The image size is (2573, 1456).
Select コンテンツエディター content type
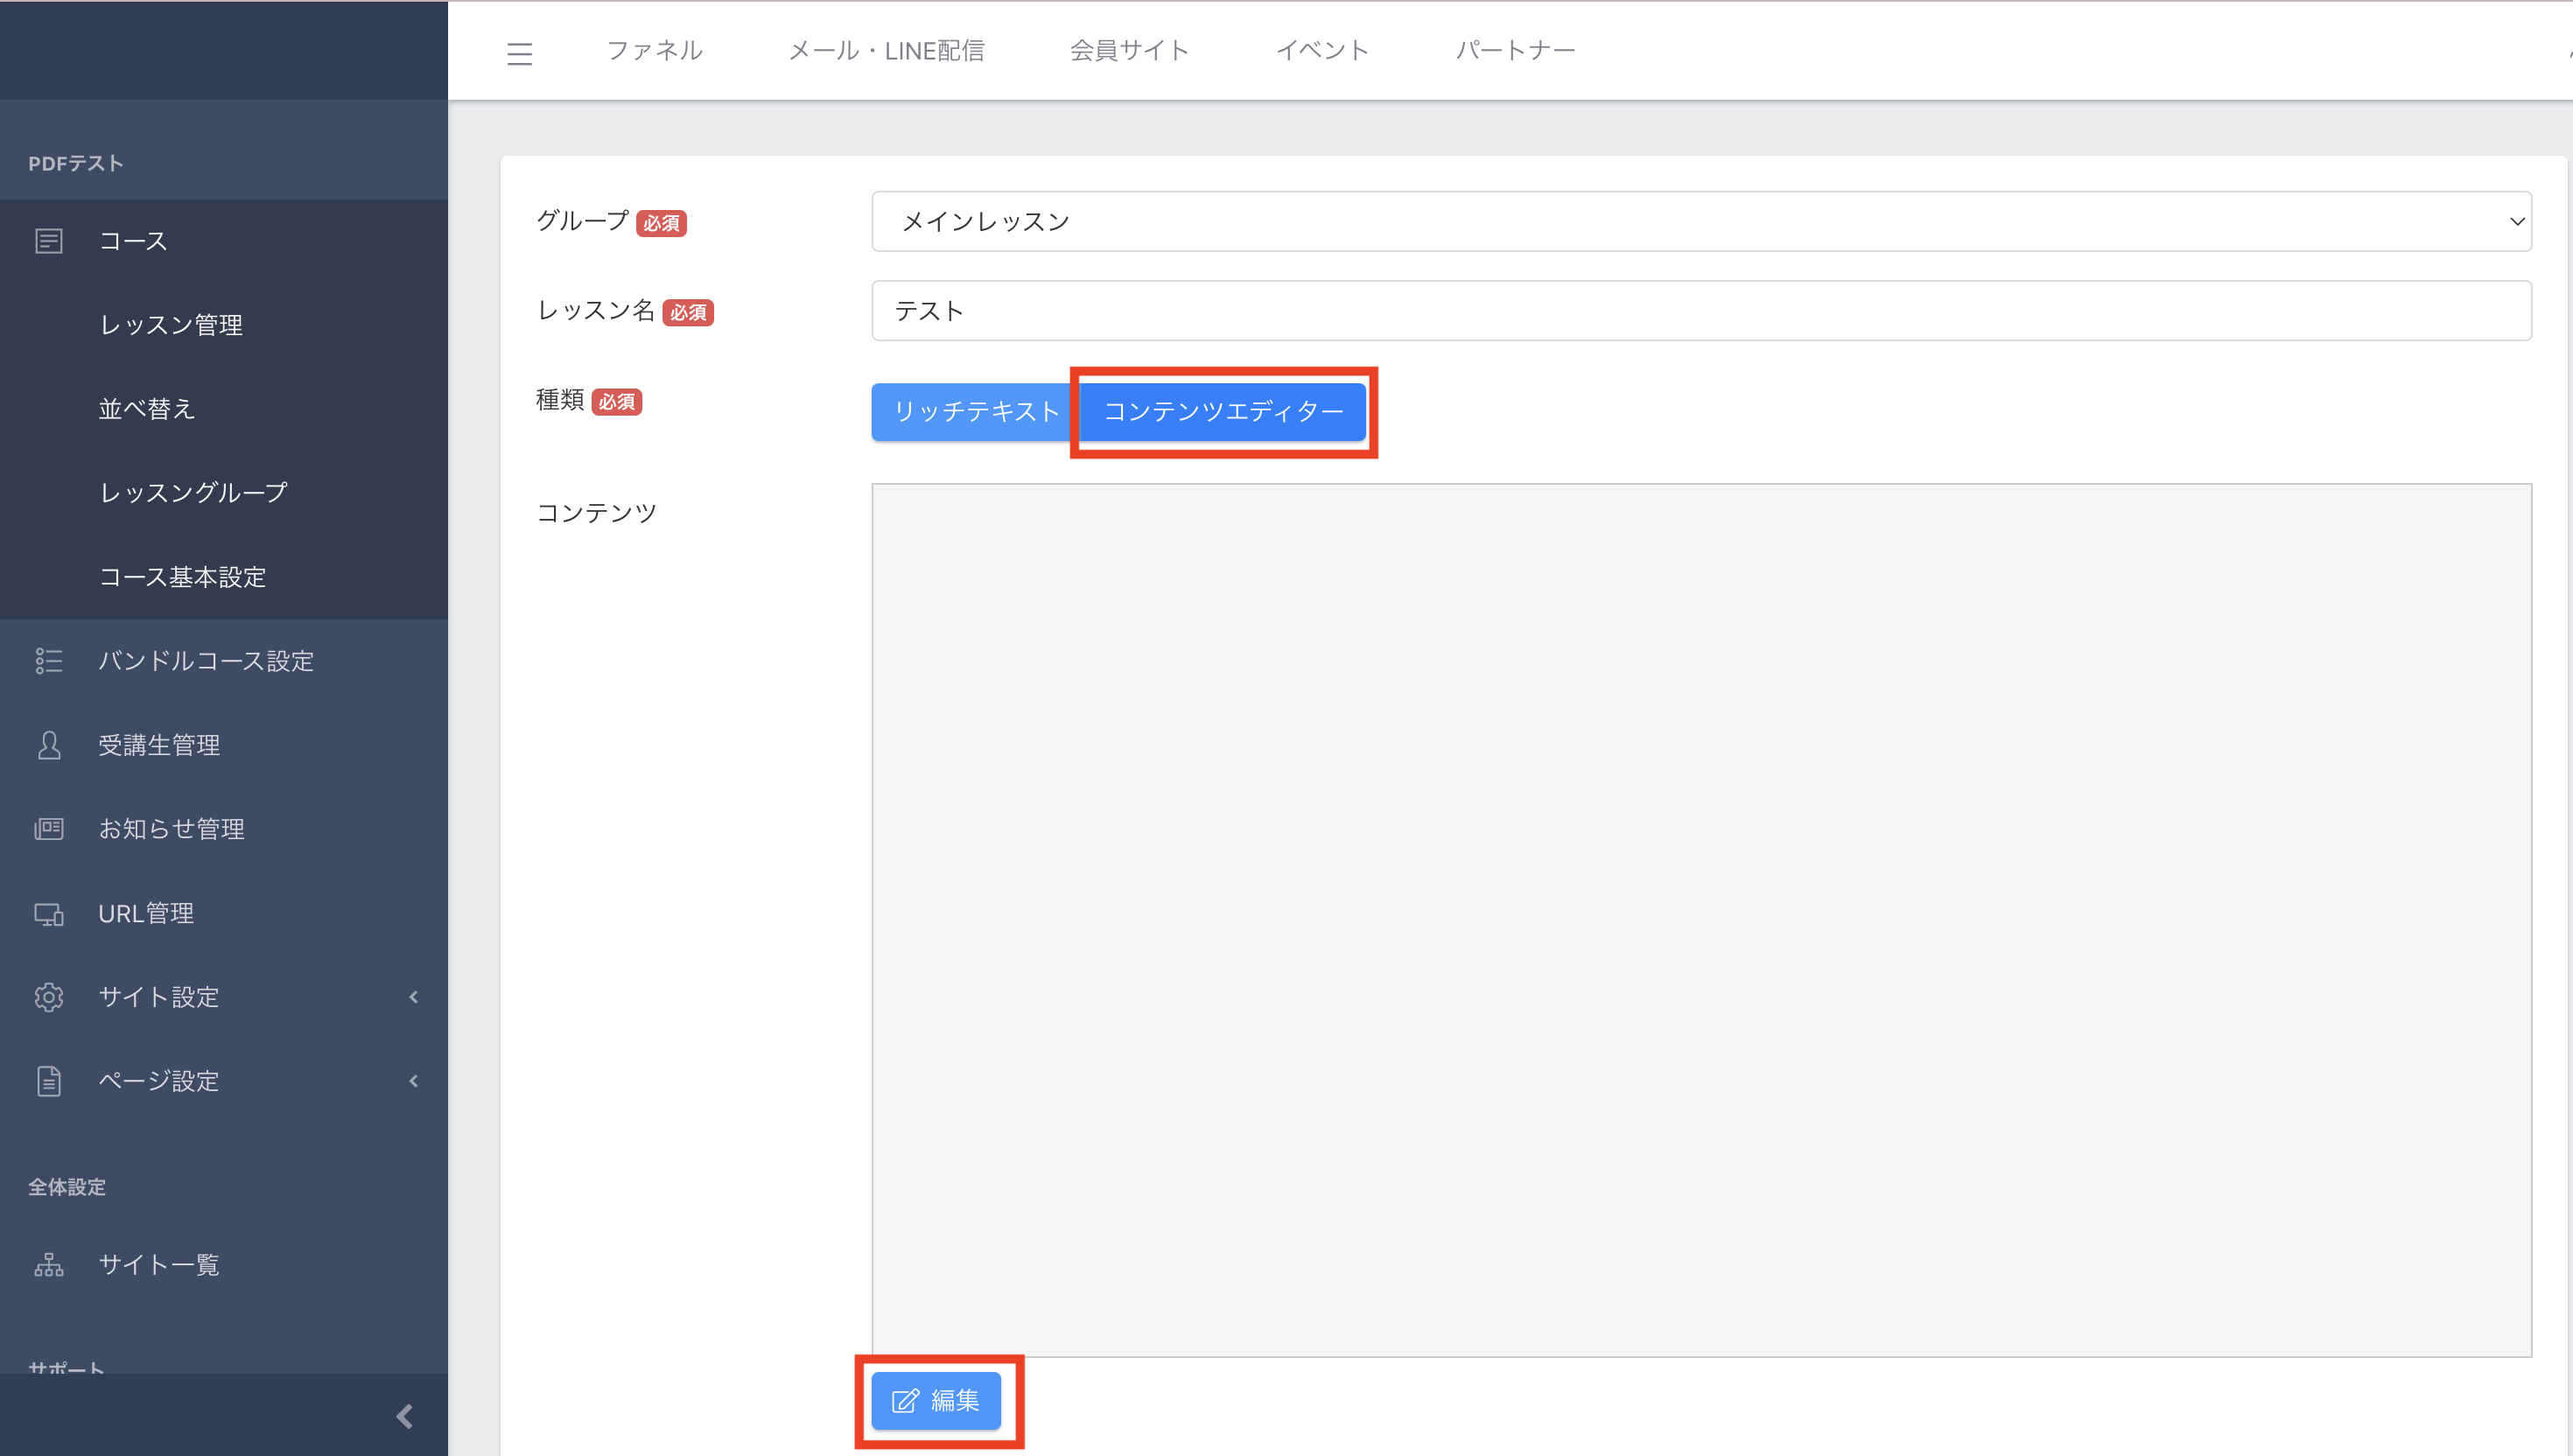click(x=1222, y=411)
